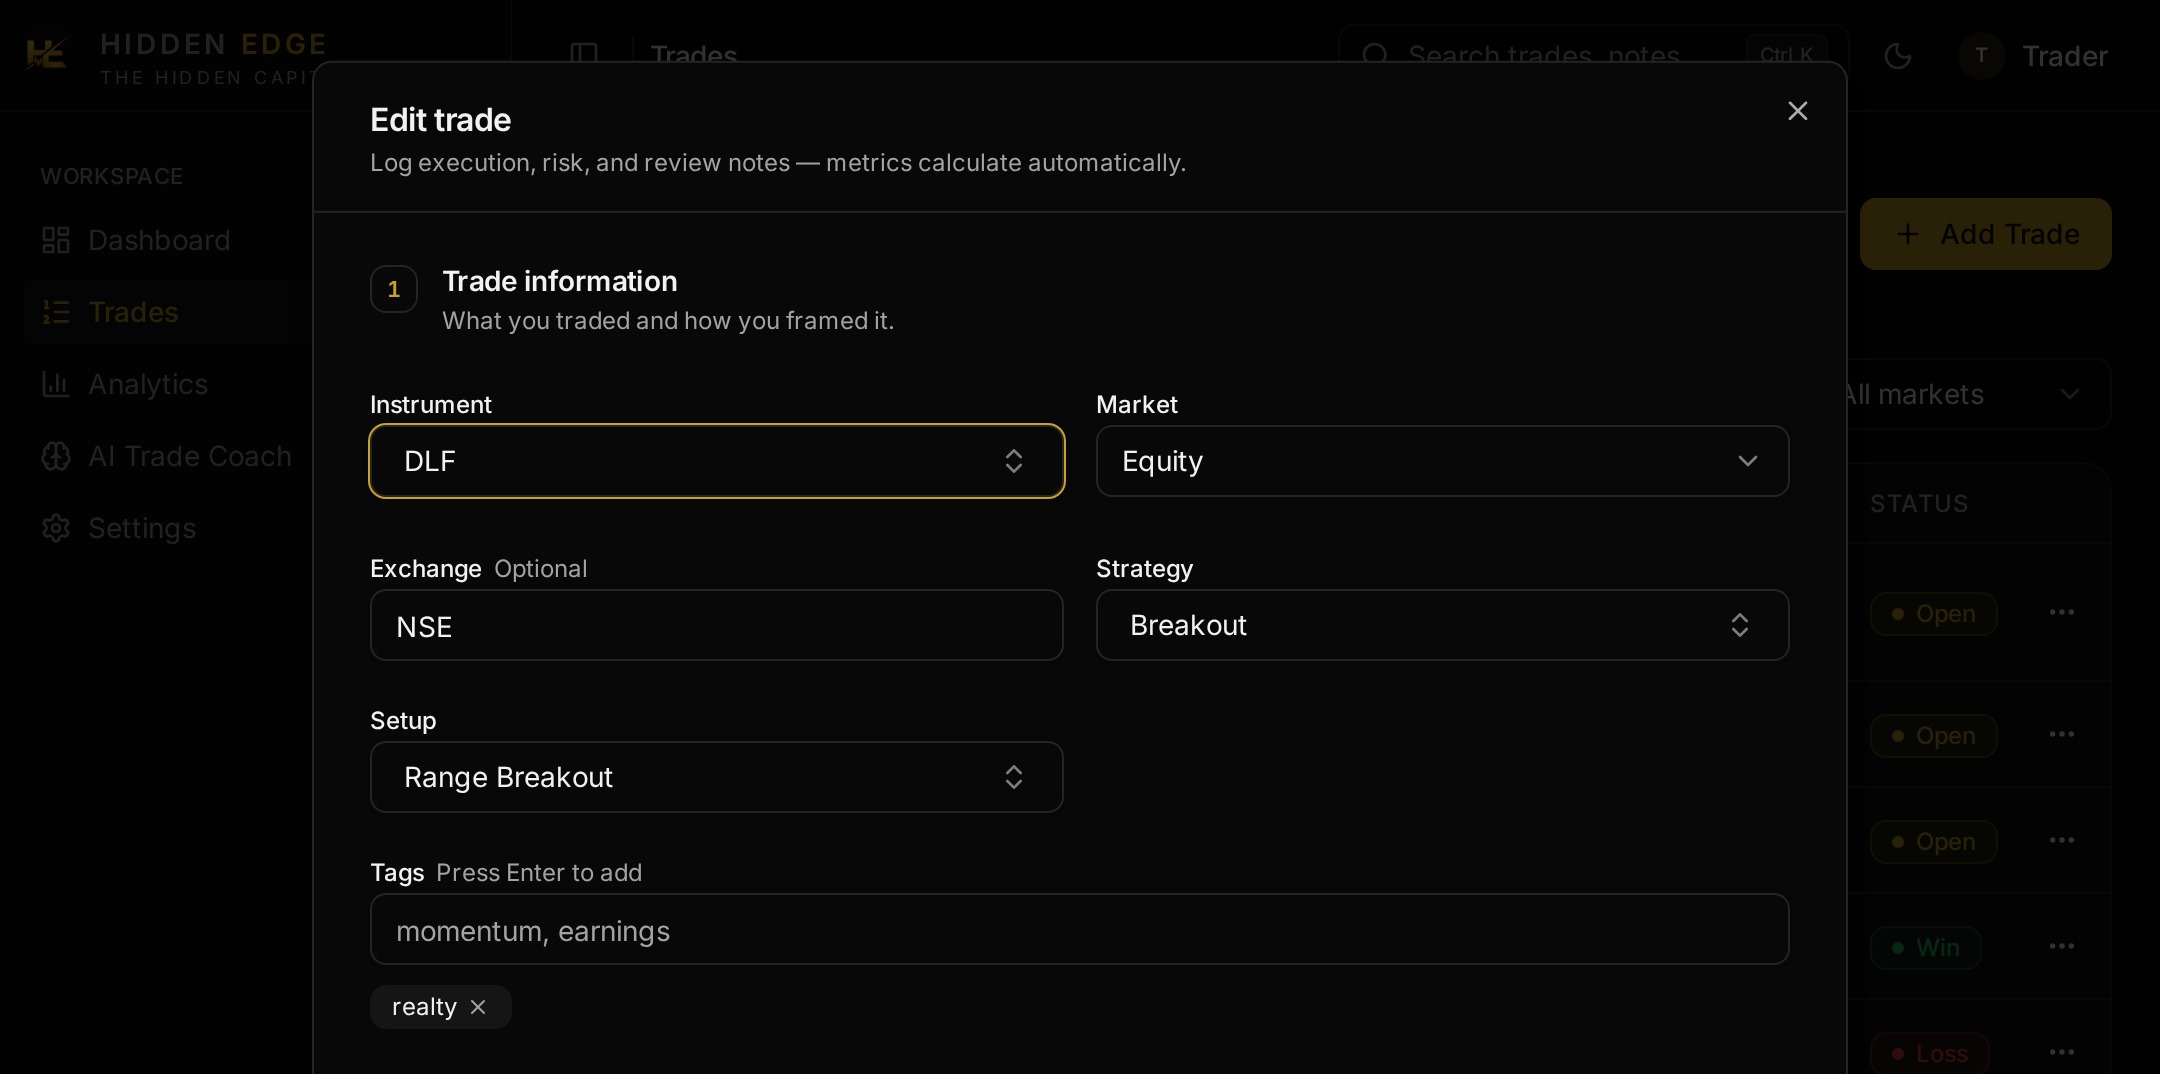Click the Setup up-down chevron icon
The width and height of the screenshot is (2160, 1074).
click(1013, 777)
